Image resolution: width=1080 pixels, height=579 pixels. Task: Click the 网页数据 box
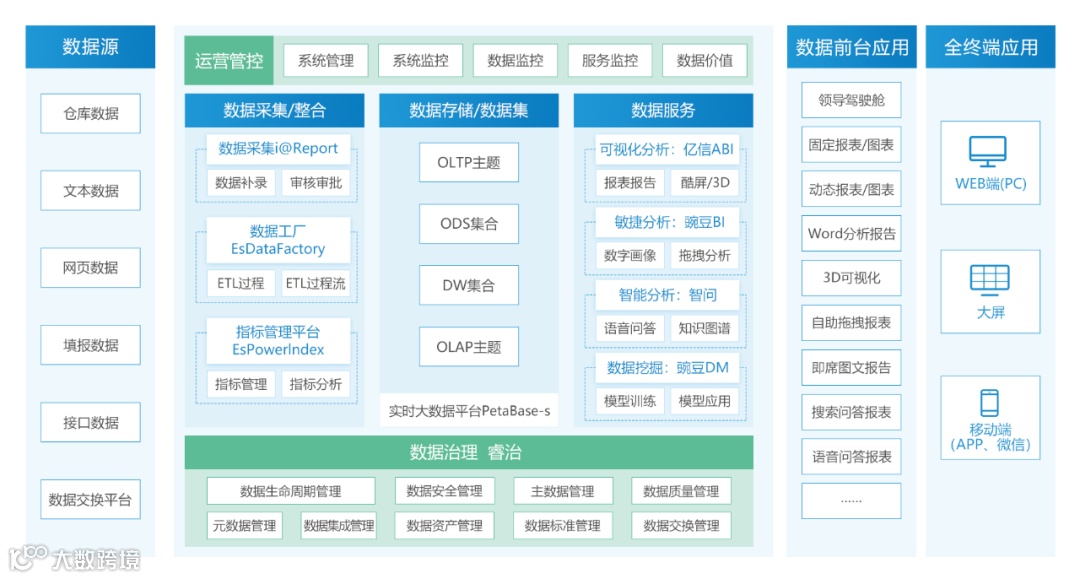[x=90, y=268]
